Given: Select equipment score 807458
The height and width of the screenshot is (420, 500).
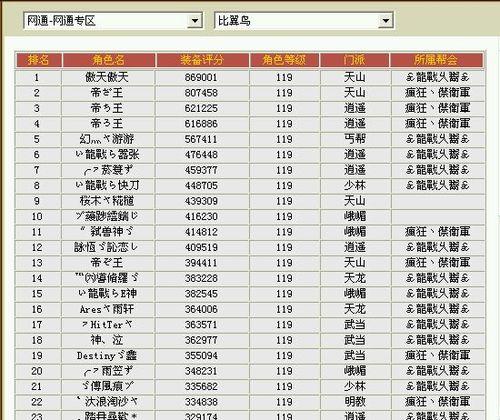Looking at the screenshot, I should point(201,93).
